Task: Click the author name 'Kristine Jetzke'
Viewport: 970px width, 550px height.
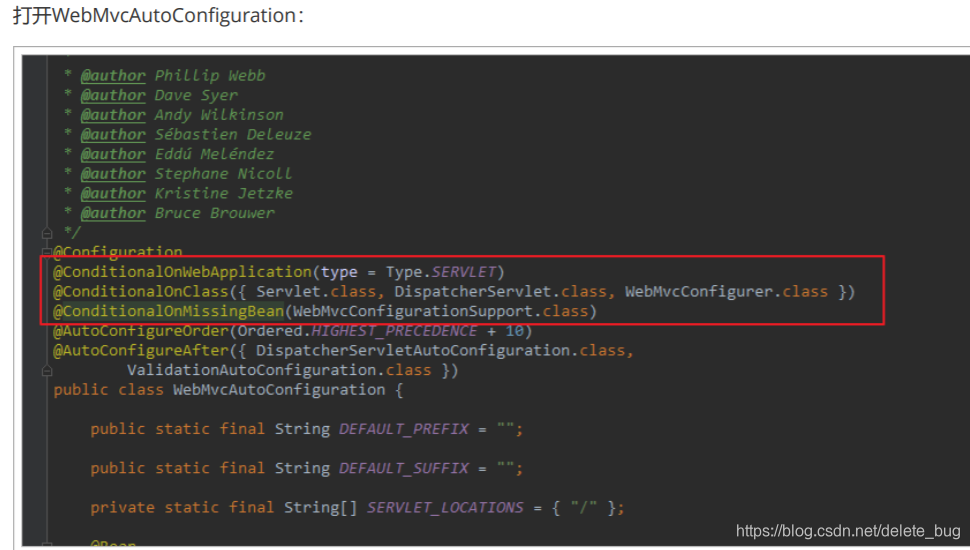Action: (x=223, y=194)
